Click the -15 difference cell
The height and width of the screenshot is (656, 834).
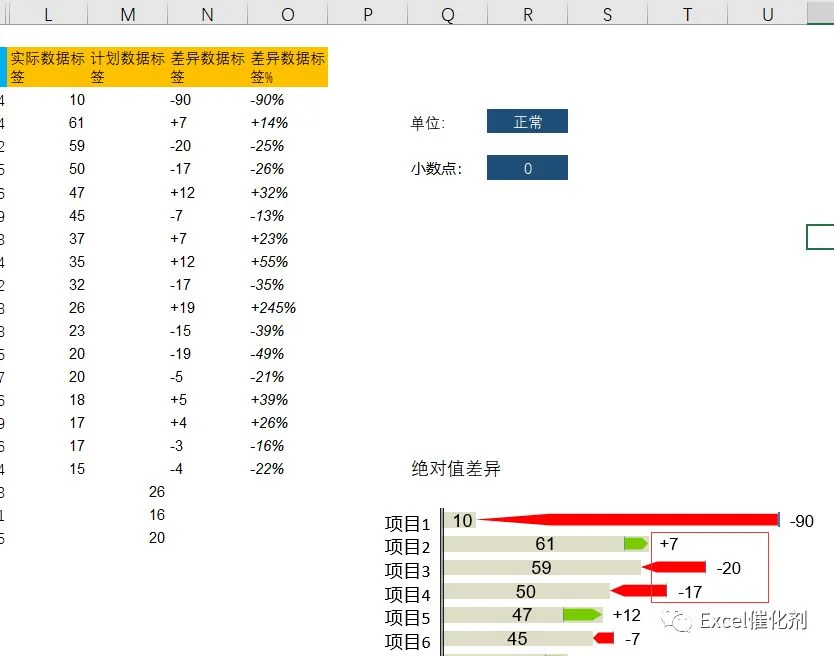pyautogui.click(x=207, y=331)
